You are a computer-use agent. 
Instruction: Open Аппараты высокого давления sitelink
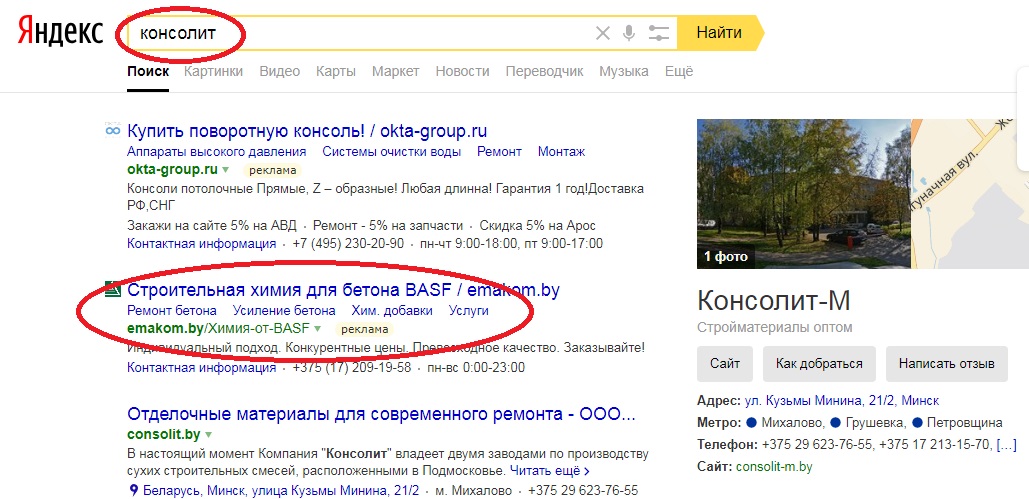pyautogui.click(x=217, y=152)
